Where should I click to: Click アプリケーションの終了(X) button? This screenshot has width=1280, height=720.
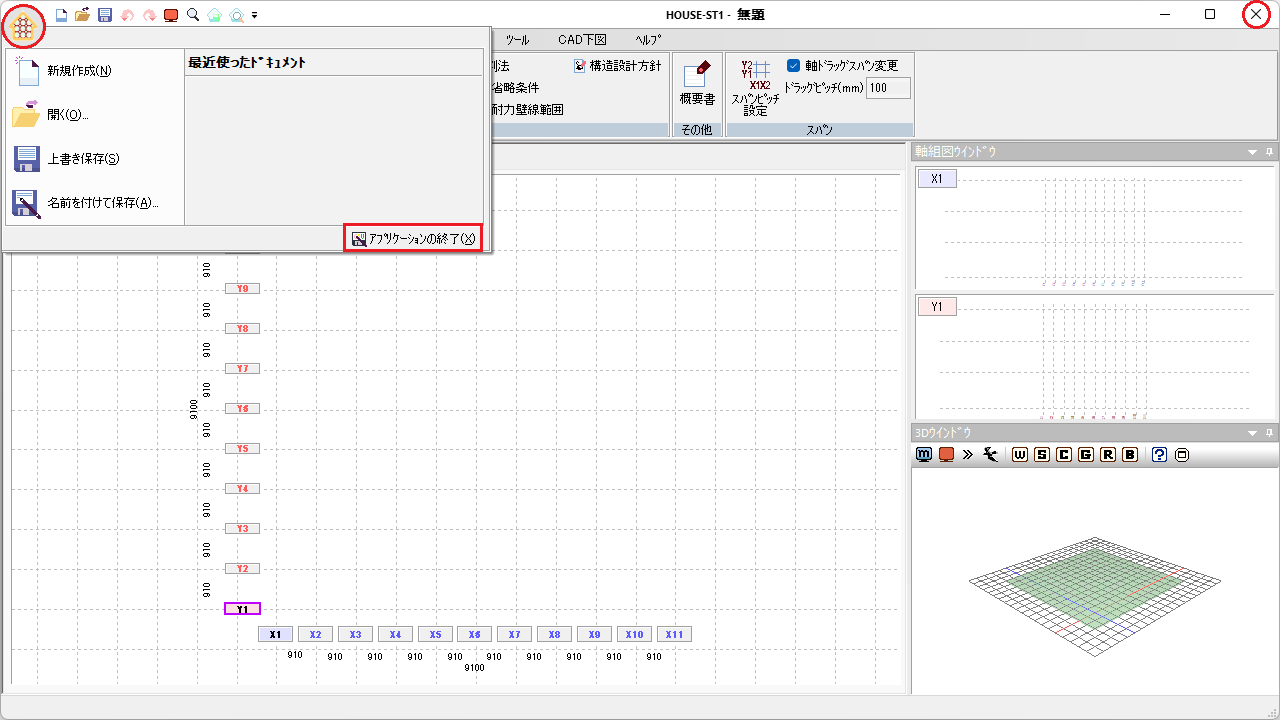(413, 238)
